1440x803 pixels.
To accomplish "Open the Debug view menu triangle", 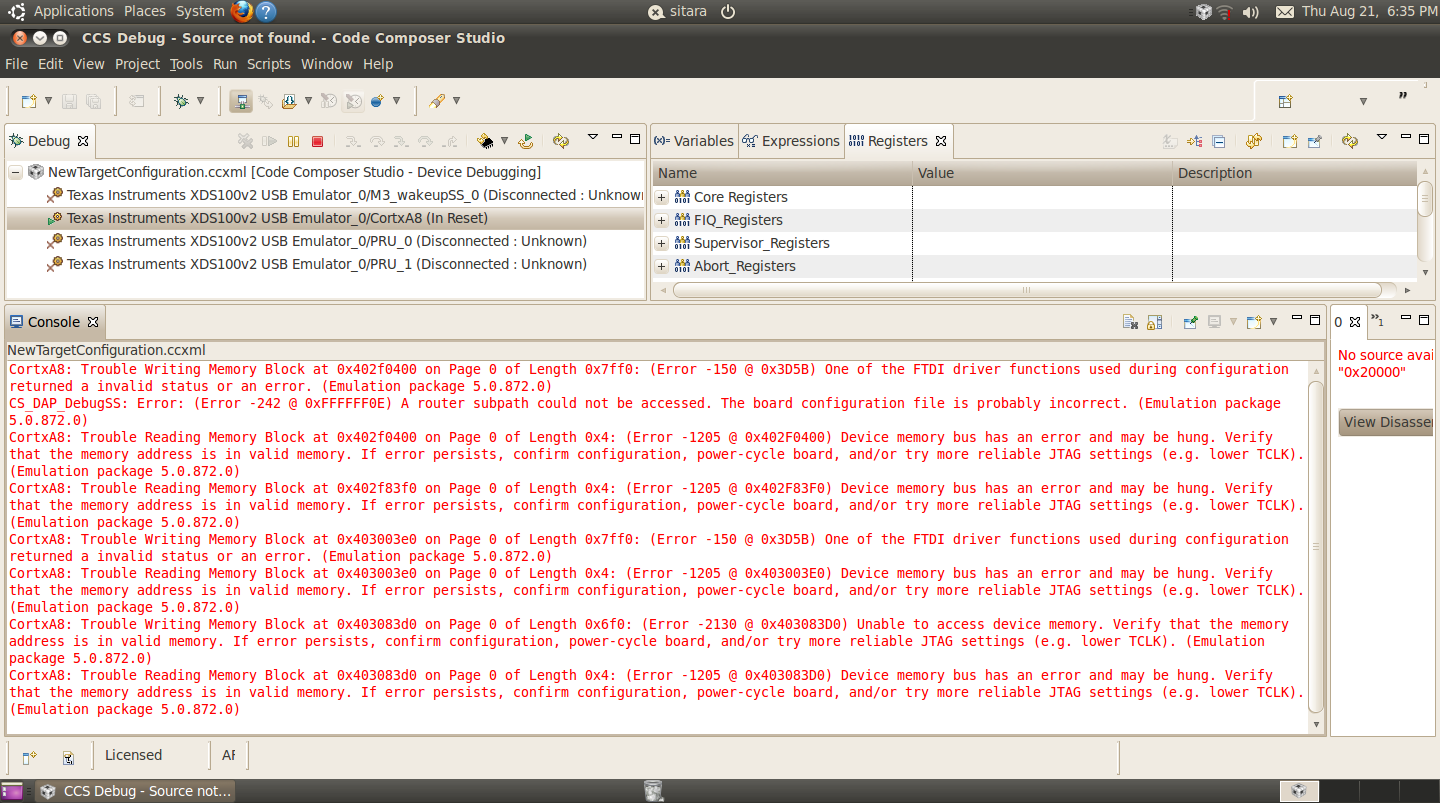I will tap(592, 138).
